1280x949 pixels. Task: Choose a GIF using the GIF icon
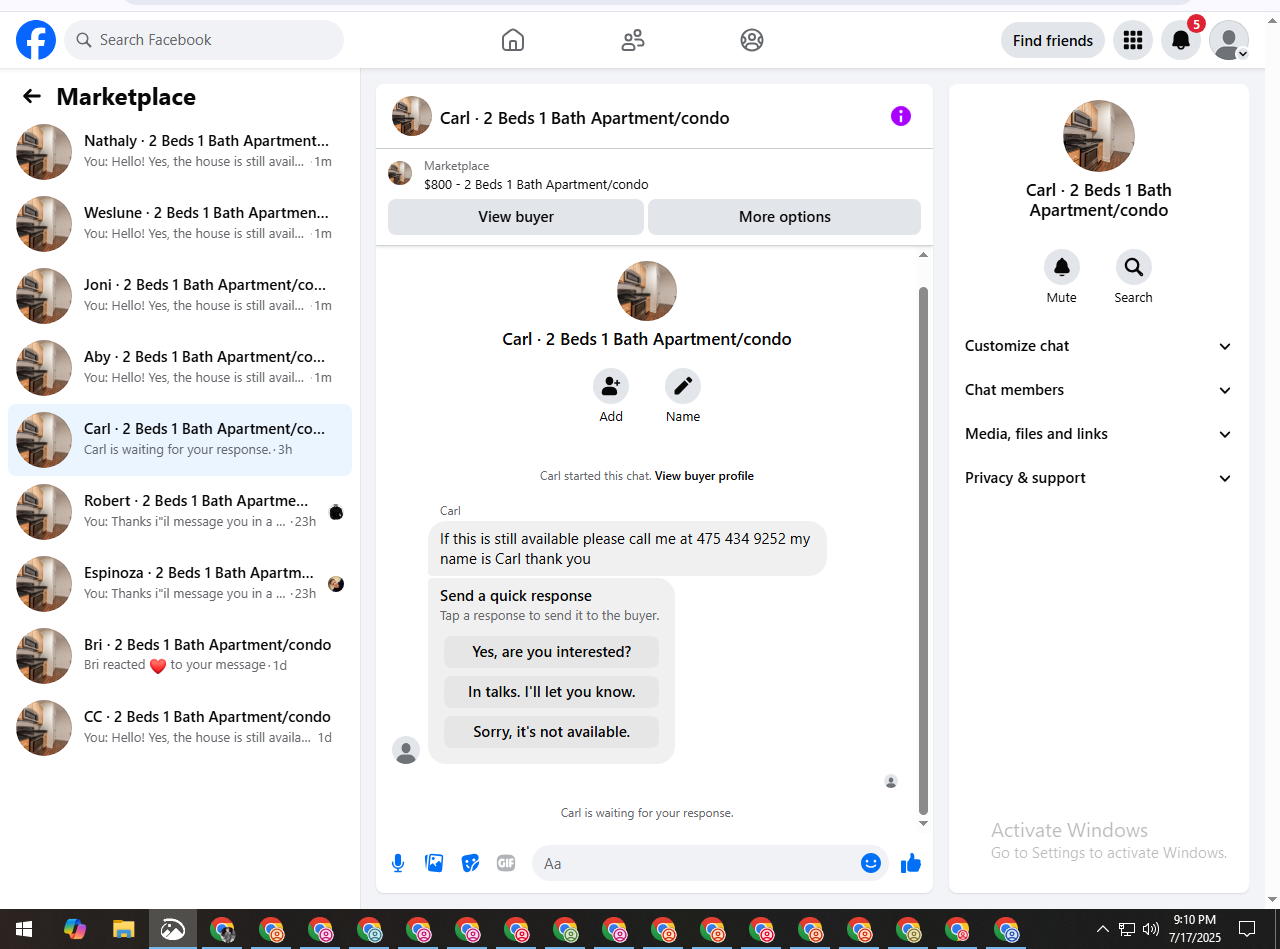pos(506,863)
